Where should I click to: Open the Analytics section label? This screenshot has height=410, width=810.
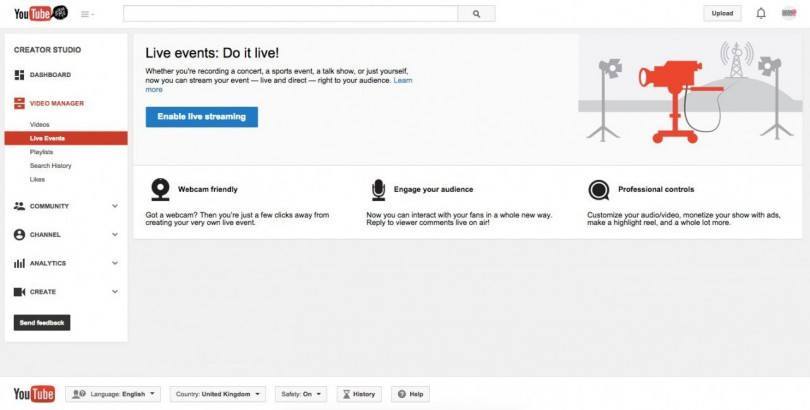click(48, 263)
